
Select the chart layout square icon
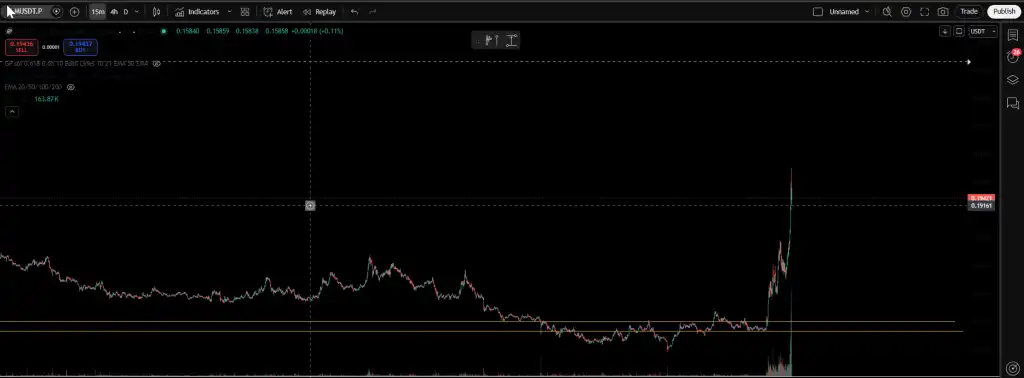[x=818, y=12]
